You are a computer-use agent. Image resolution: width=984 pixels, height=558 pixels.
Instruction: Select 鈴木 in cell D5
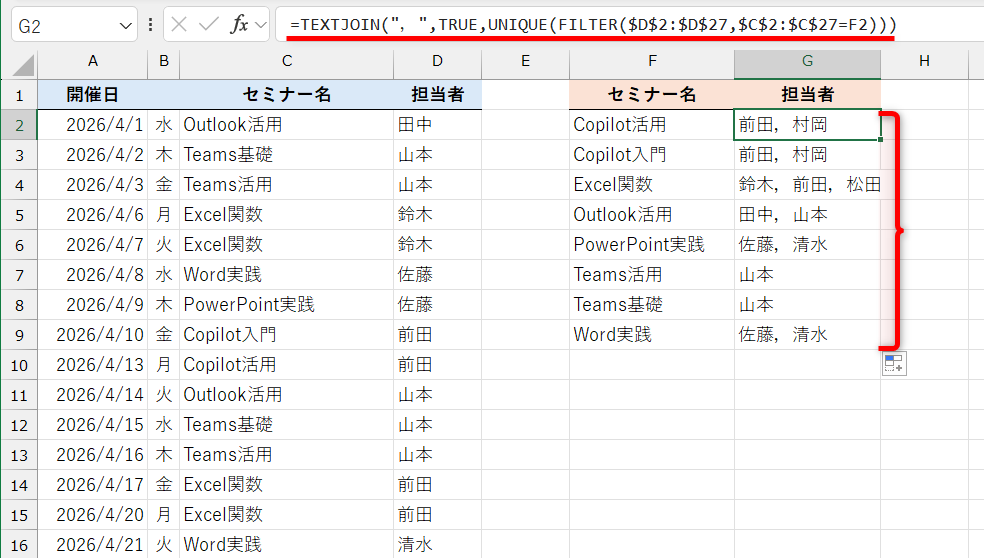[x=437, y=215]
